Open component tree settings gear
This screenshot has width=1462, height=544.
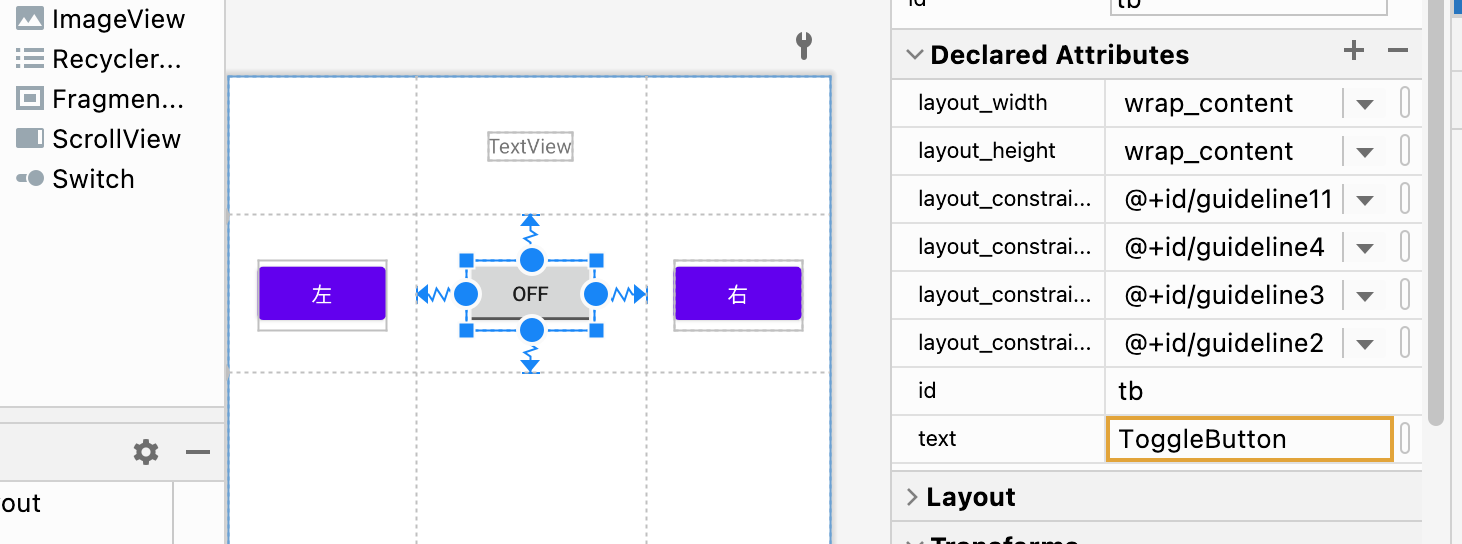[146, 453]
